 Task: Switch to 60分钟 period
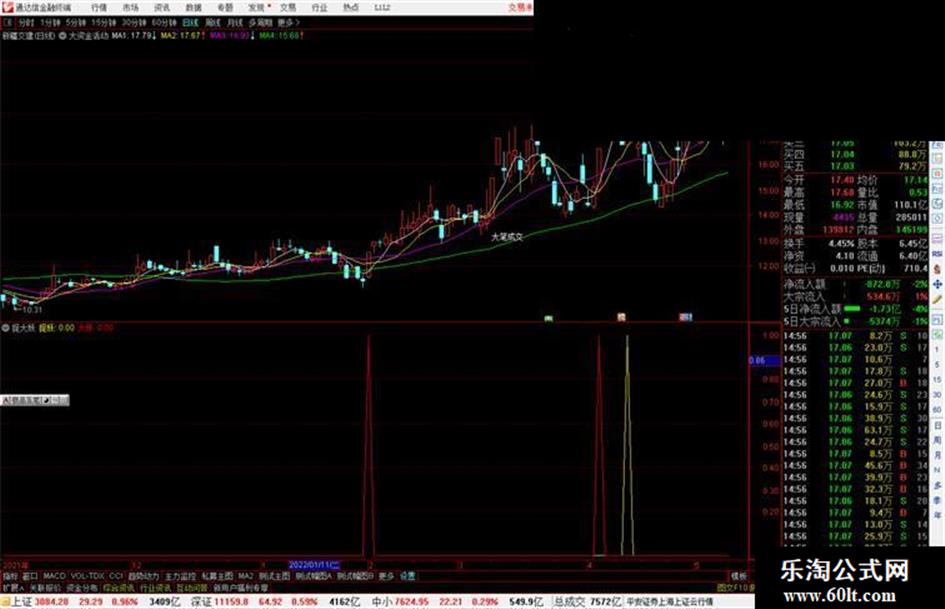pyautogui.click(x=164, y=22)
